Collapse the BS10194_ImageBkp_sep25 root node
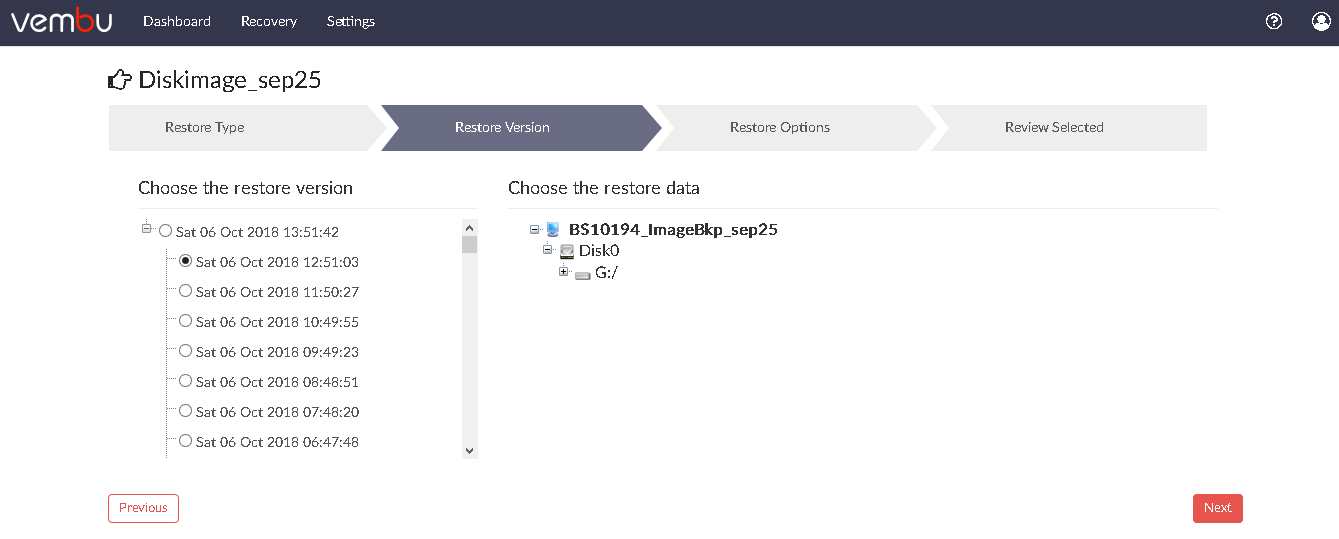 pos(535,229)
